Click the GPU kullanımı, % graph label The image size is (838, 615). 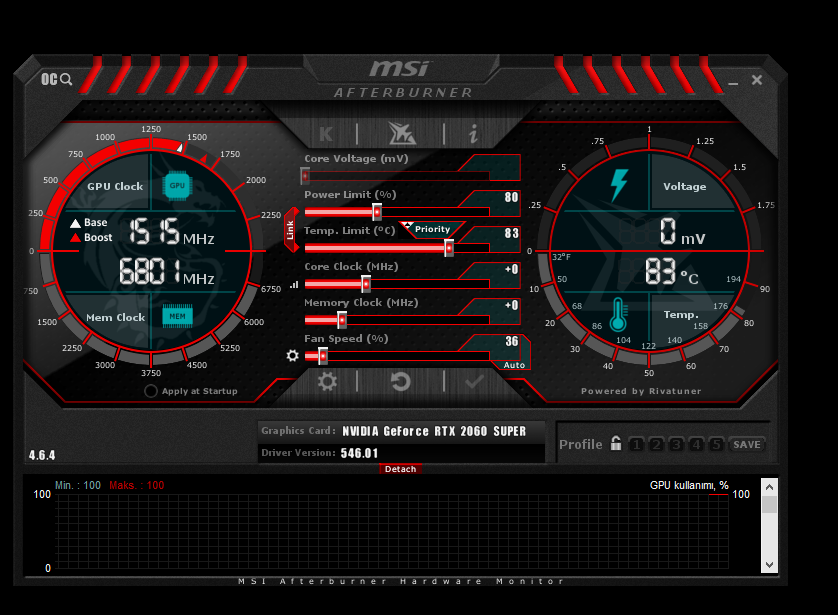(689, 485)
